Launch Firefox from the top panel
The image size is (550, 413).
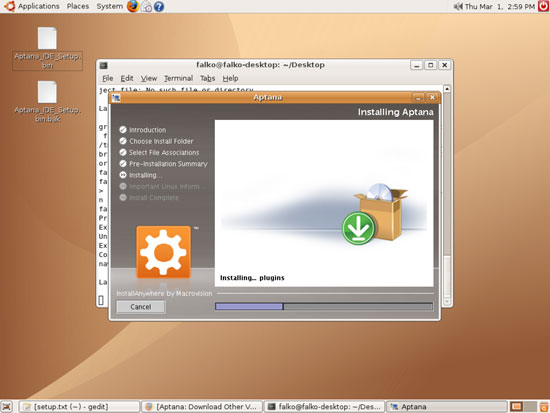(133, 6)
